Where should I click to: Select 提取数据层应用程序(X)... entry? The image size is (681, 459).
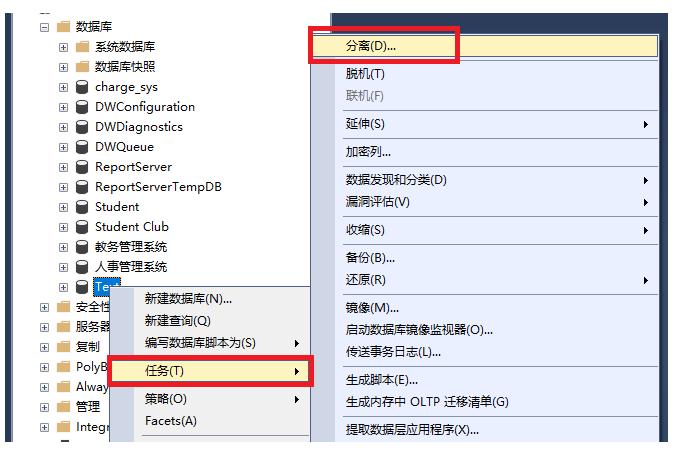point(485,430)
